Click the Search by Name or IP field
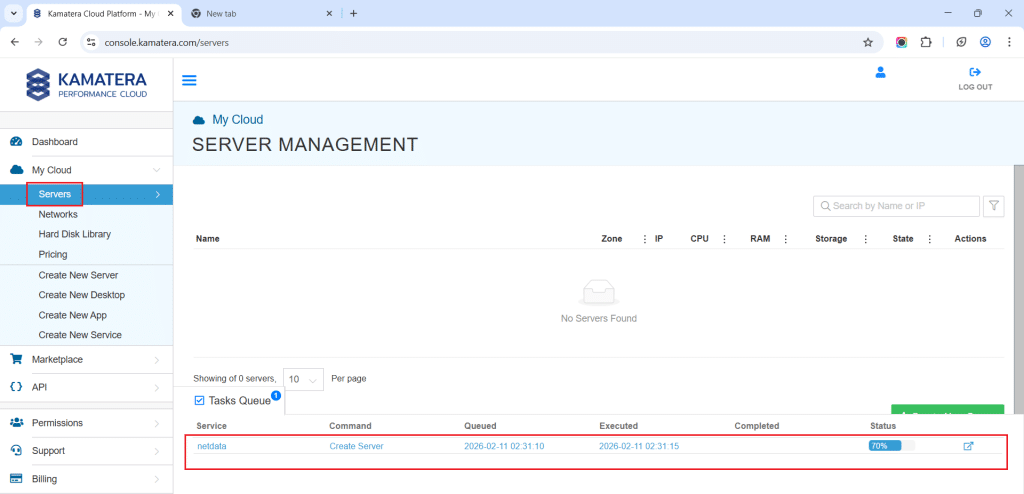 point(897,206)
